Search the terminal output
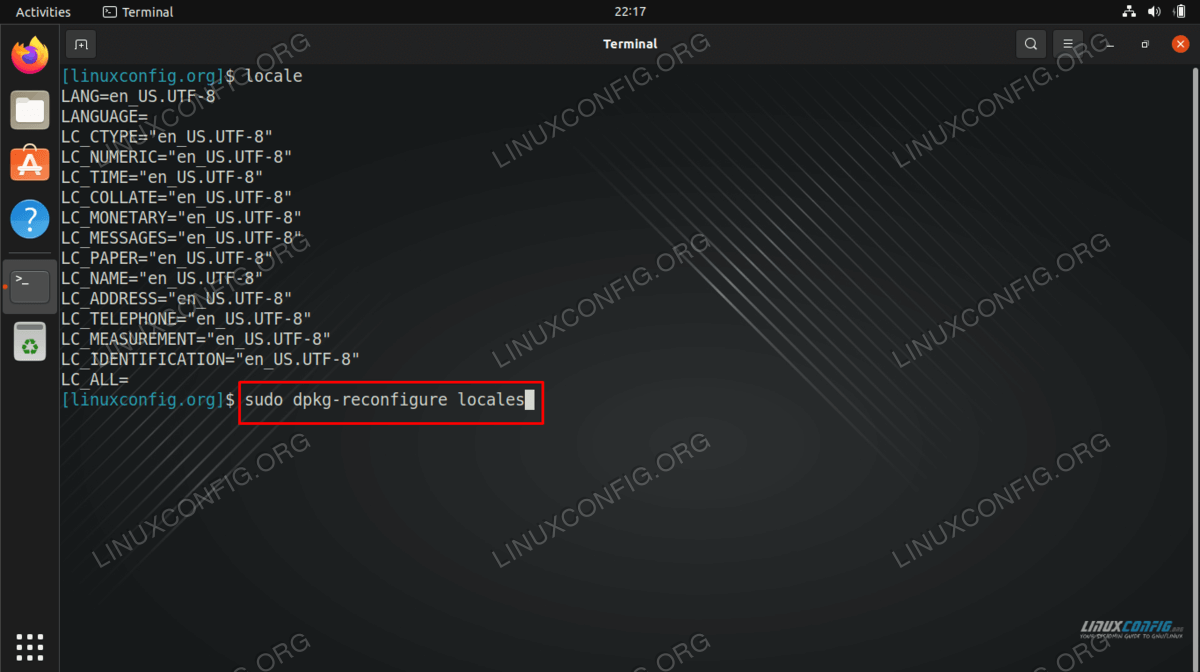Viewport: 1200px width, 672px height. click(1030, 44)
